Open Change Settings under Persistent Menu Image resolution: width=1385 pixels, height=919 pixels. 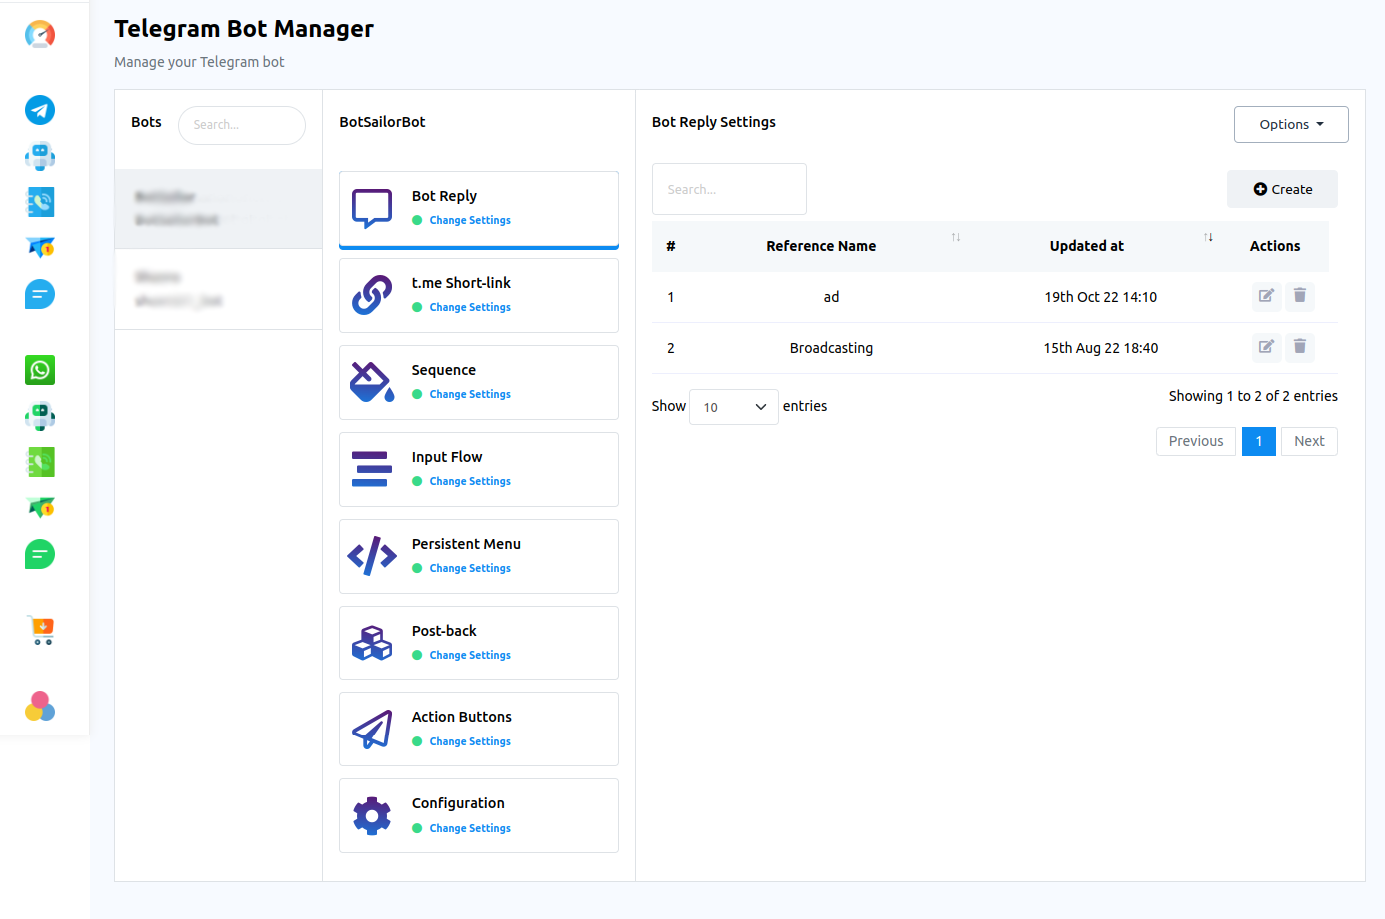point(470,568)
